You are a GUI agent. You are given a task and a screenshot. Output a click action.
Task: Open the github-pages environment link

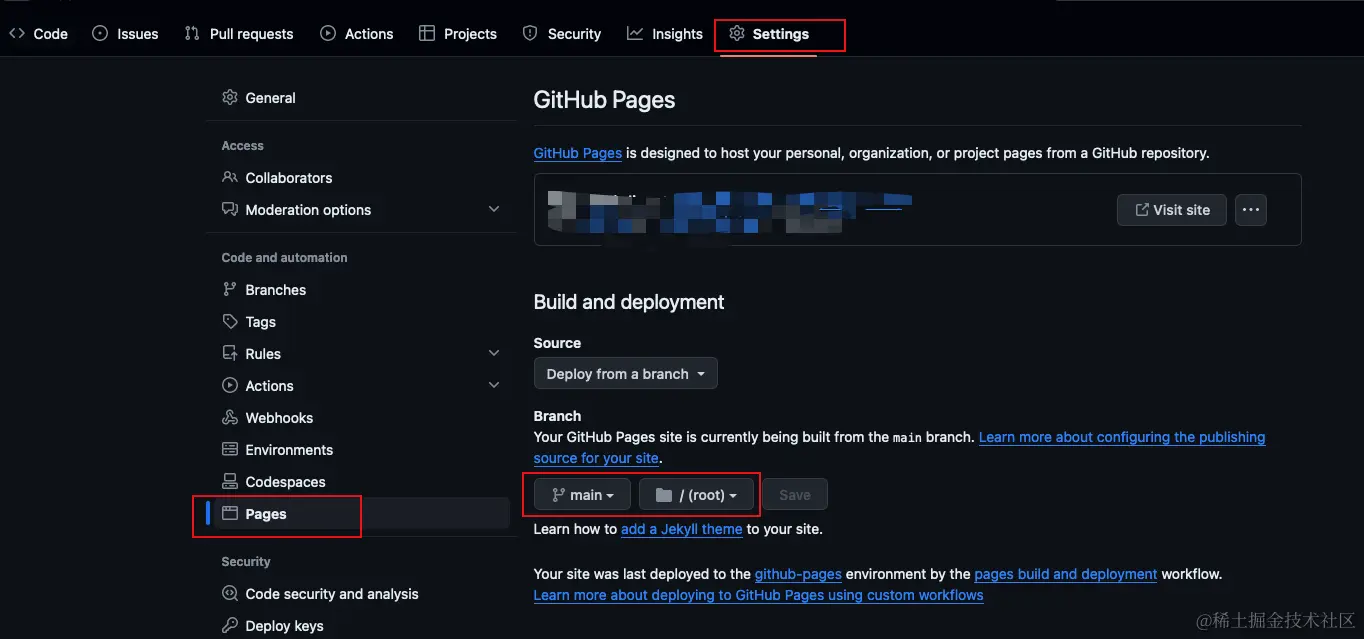click(x=798, y=574)
